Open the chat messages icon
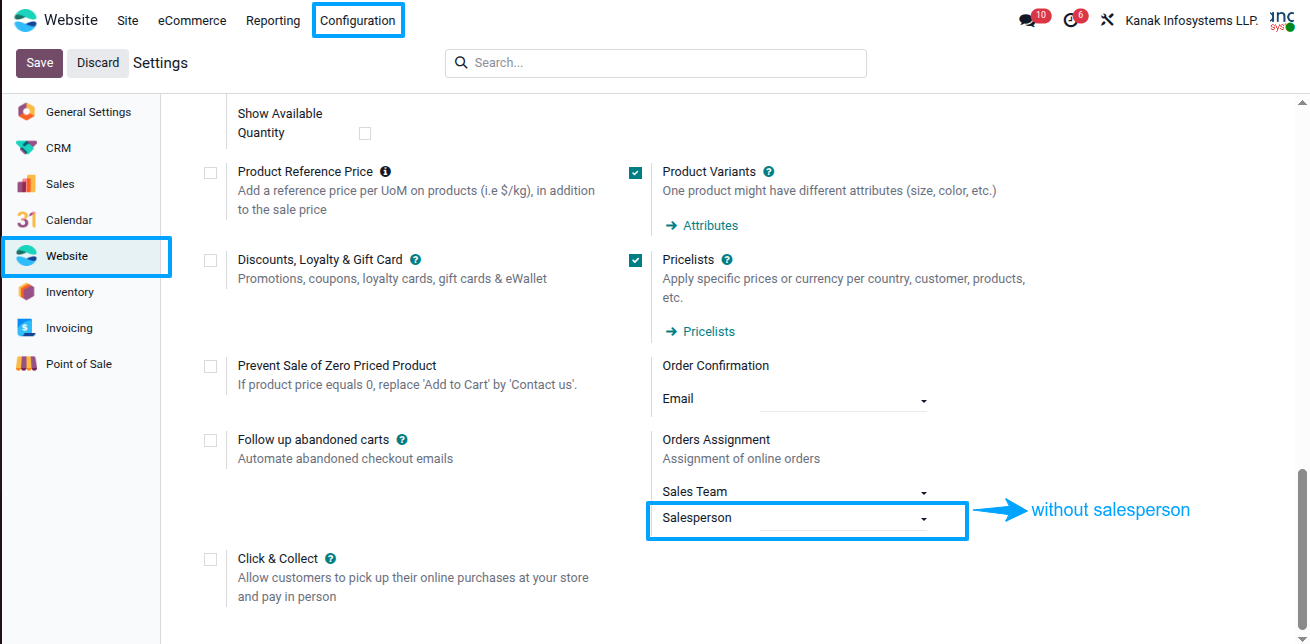The image size is (1310, 644). click(1027, 20)
